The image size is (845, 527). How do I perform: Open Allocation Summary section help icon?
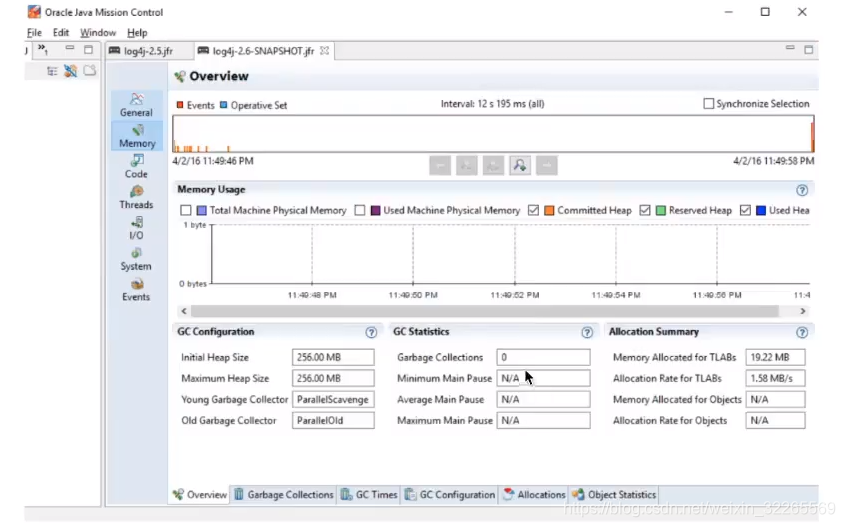[802, 332]
